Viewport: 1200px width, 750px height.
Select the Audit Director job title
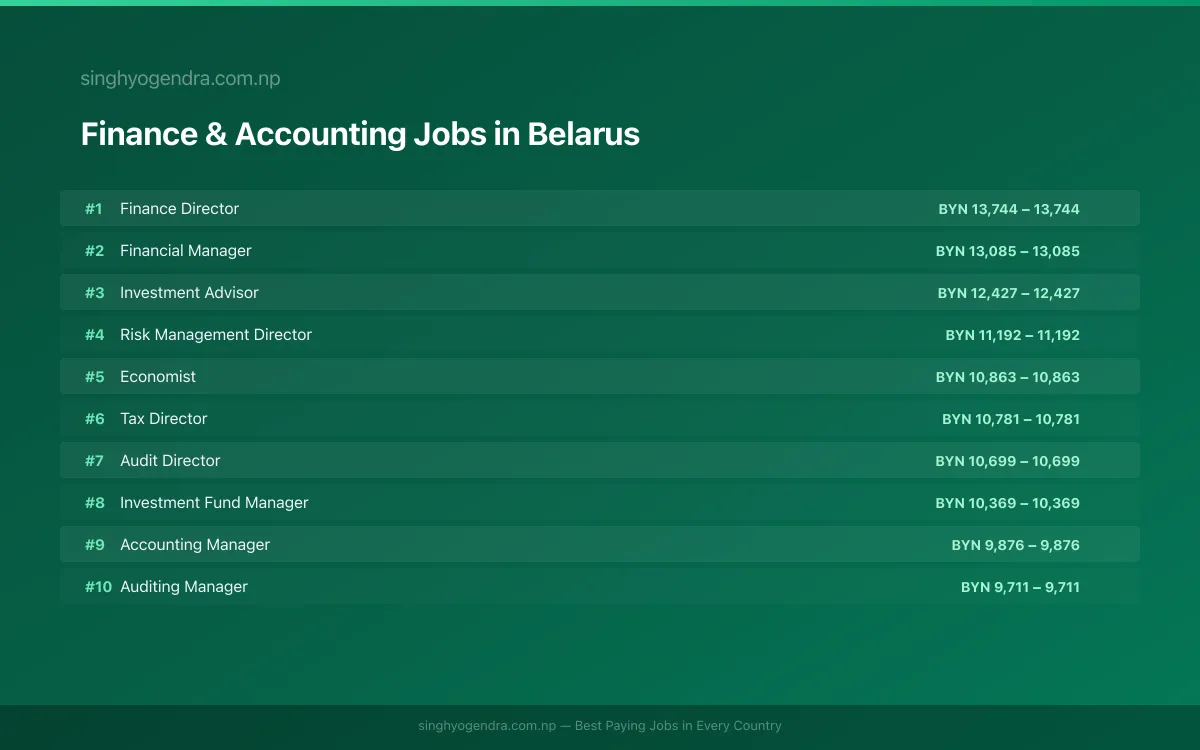click(170, 461)
